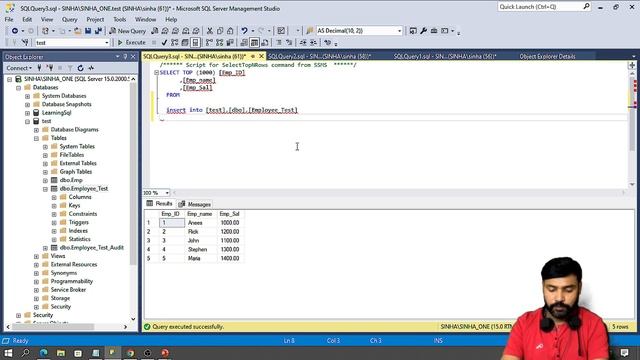This screenshot has height=360, width=640.
Task: Select the Programmability folder
Action: [71, 281]
